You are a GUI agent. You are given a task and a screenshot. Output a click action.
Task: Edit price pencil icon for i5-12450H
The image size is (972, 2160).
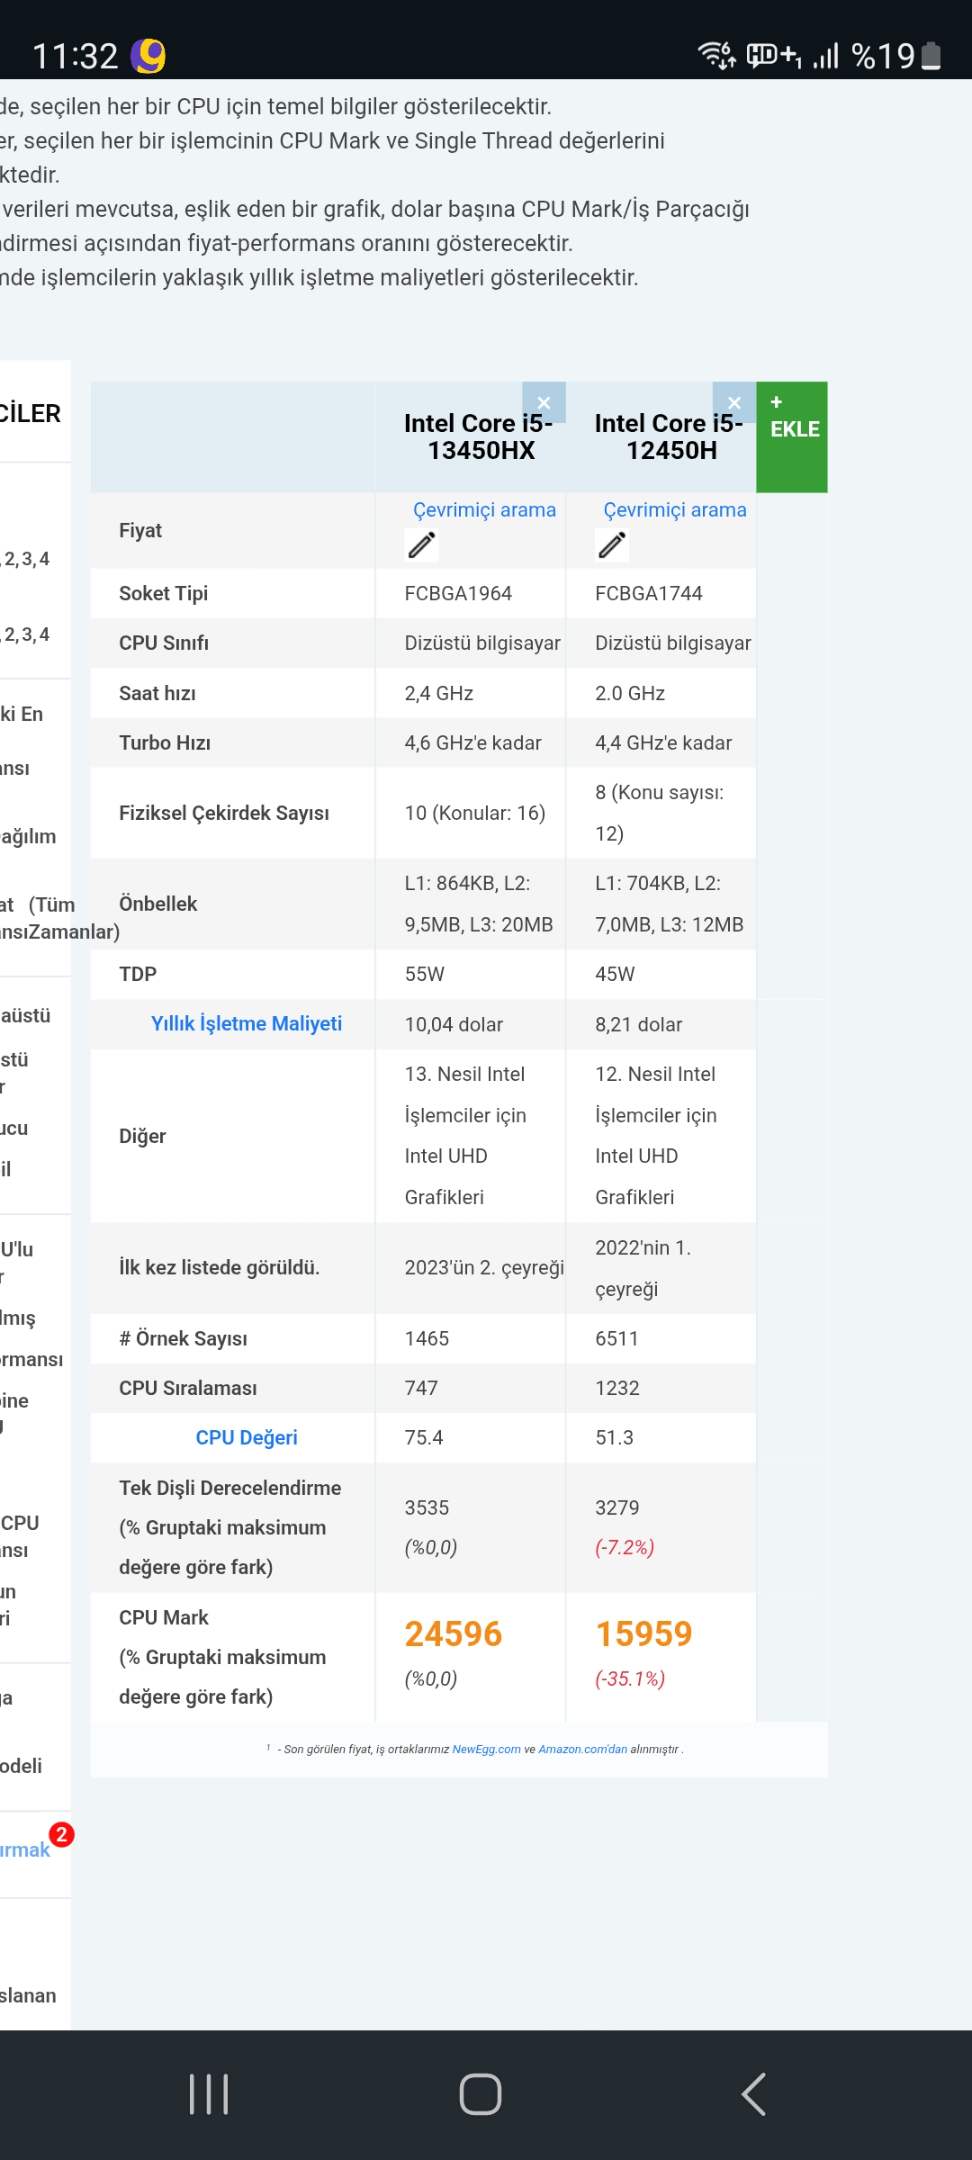pyautogui.click(x=612, y=545)
